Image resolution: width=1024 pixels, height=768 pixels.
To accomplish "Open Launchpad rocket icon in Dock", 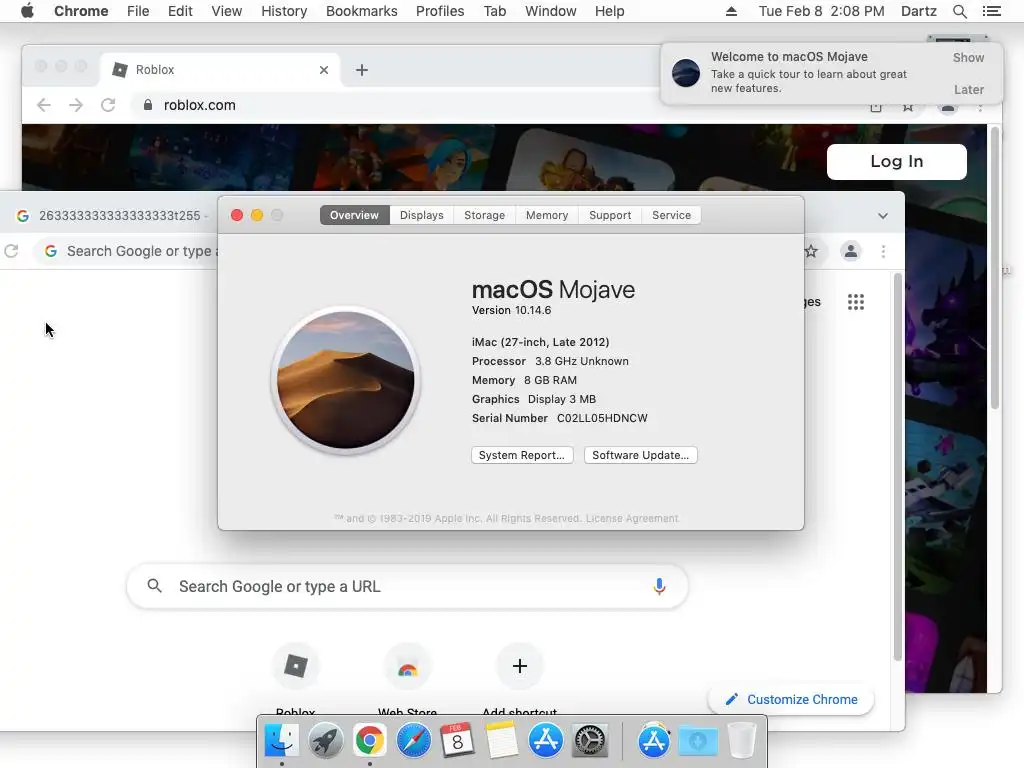I will (325, 741).
